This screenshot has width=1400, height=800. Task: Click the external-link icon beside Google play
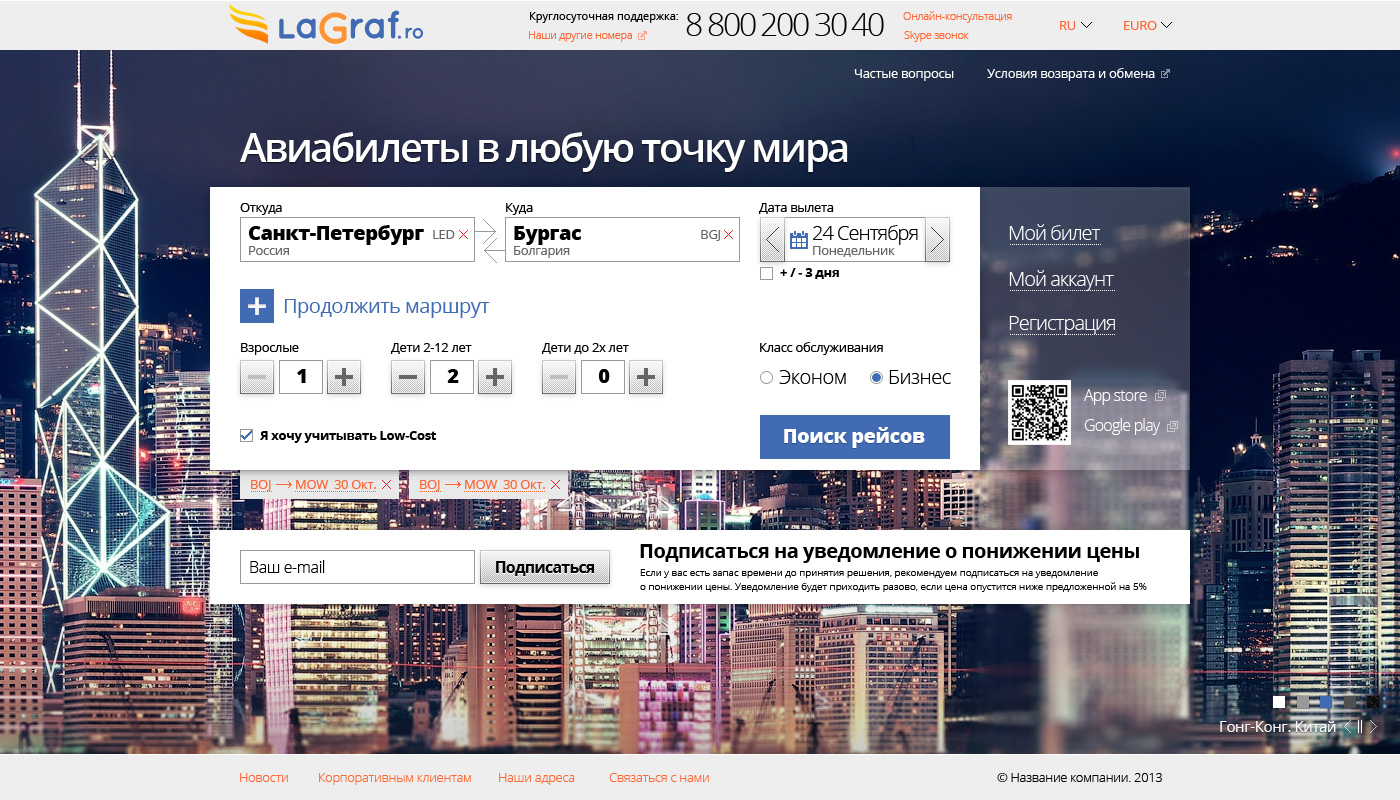pos(1172,426)
